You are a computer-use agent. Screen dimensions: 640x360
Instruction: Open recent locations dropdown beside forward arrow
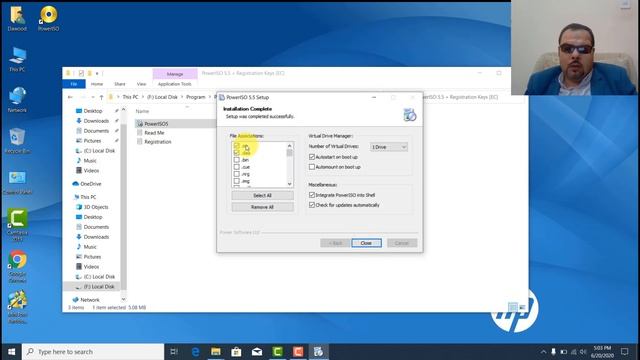(x=93, y=97)
